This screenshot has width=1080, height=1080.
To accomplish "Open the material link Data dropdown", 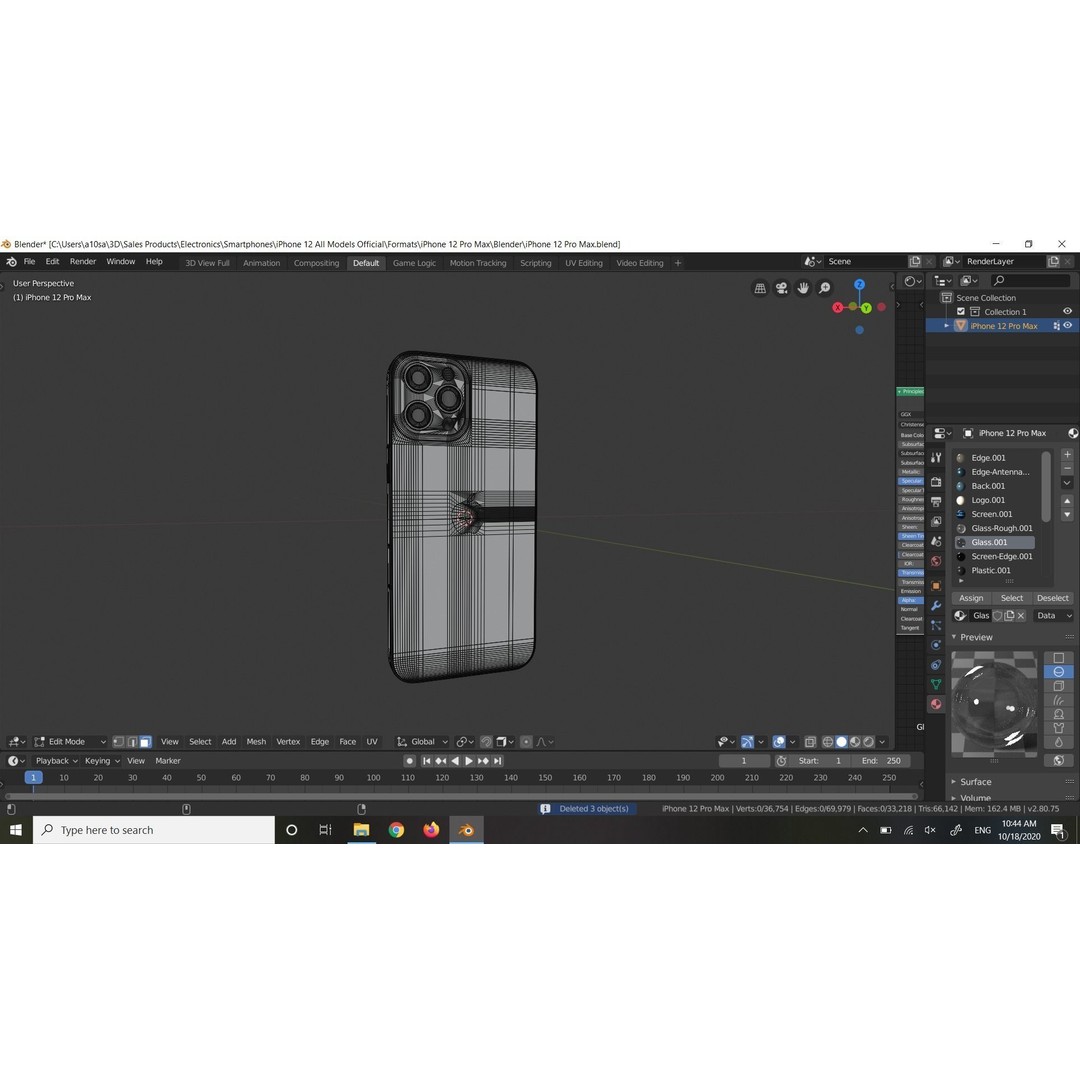I will [x=1052, y=616].
